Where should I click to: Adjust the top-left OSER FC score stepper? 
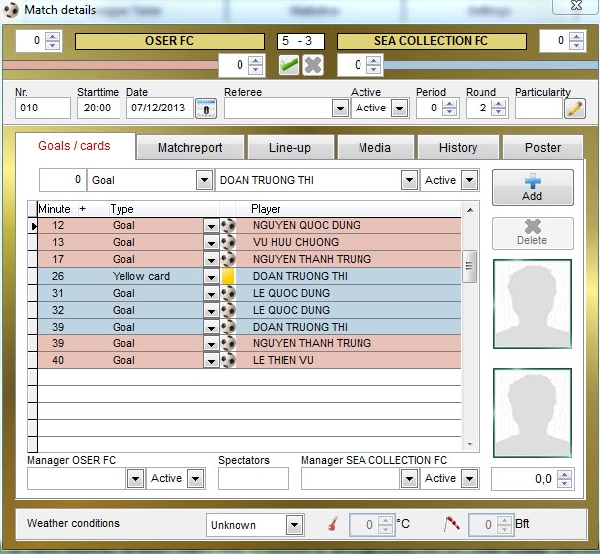point(52,41)
